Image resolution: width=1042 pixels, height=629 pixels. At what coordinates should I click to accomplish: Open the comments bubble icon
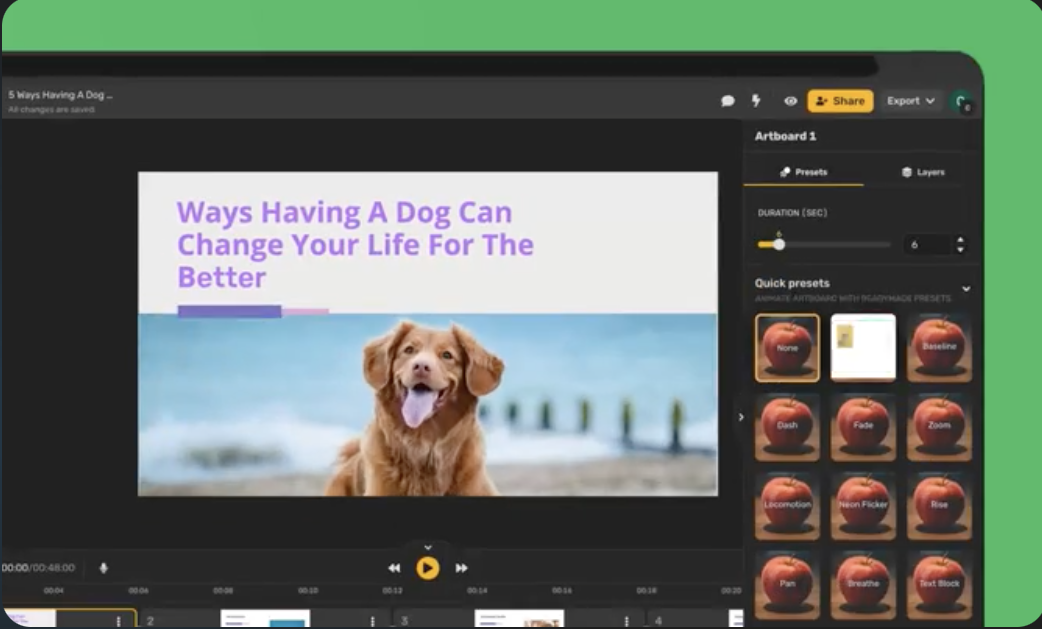[x=728, y=101]
